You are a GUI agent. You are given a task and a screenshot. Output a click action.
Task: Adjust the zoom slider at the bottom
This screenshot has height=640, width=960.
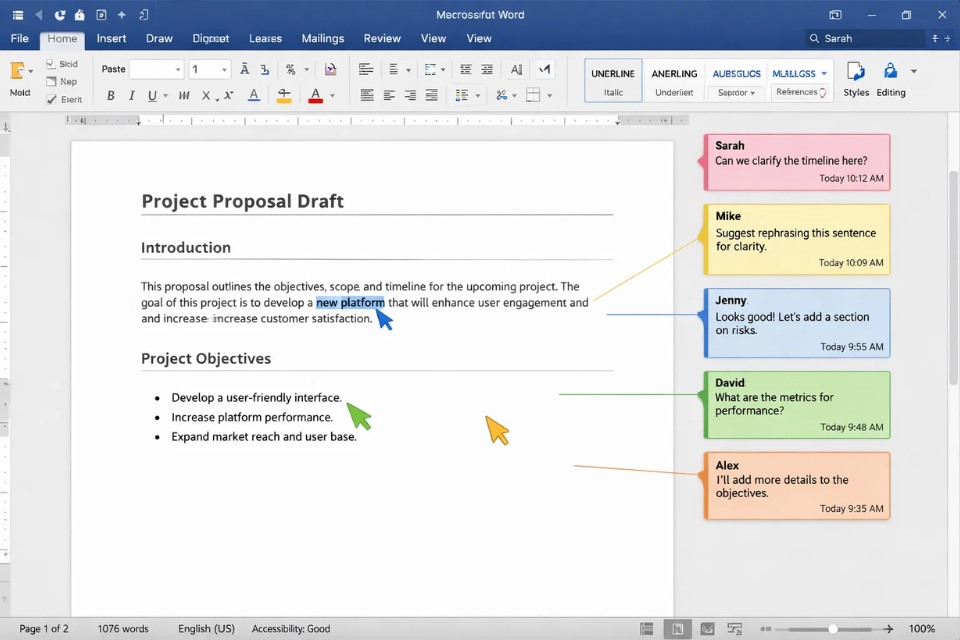pos(830,629)
